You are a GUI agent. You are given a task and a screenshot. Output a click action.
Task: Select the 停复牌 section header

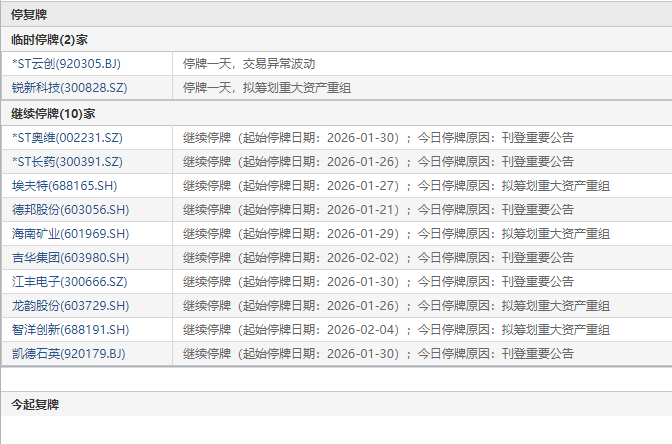29,15
